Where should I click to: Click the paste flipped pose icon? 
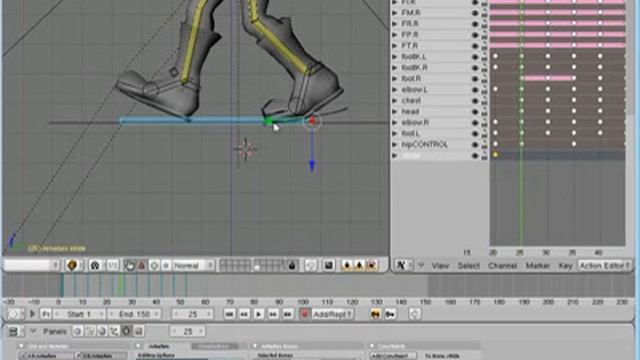[371, 266]
